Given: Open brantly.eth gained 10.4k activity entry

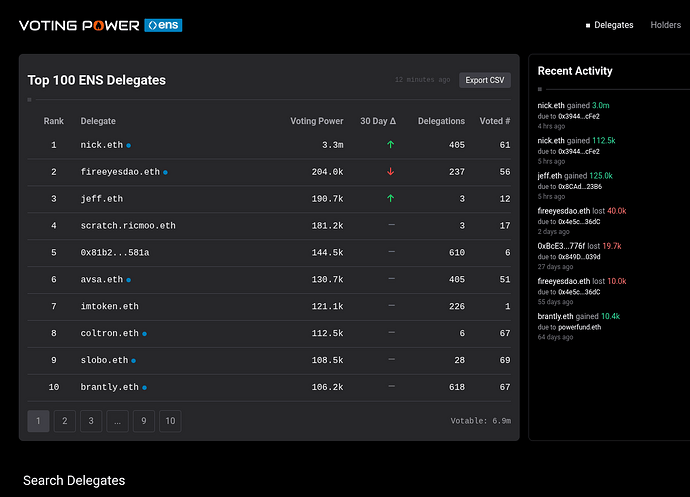Looking at the screenshot, I should coord(579,327).
